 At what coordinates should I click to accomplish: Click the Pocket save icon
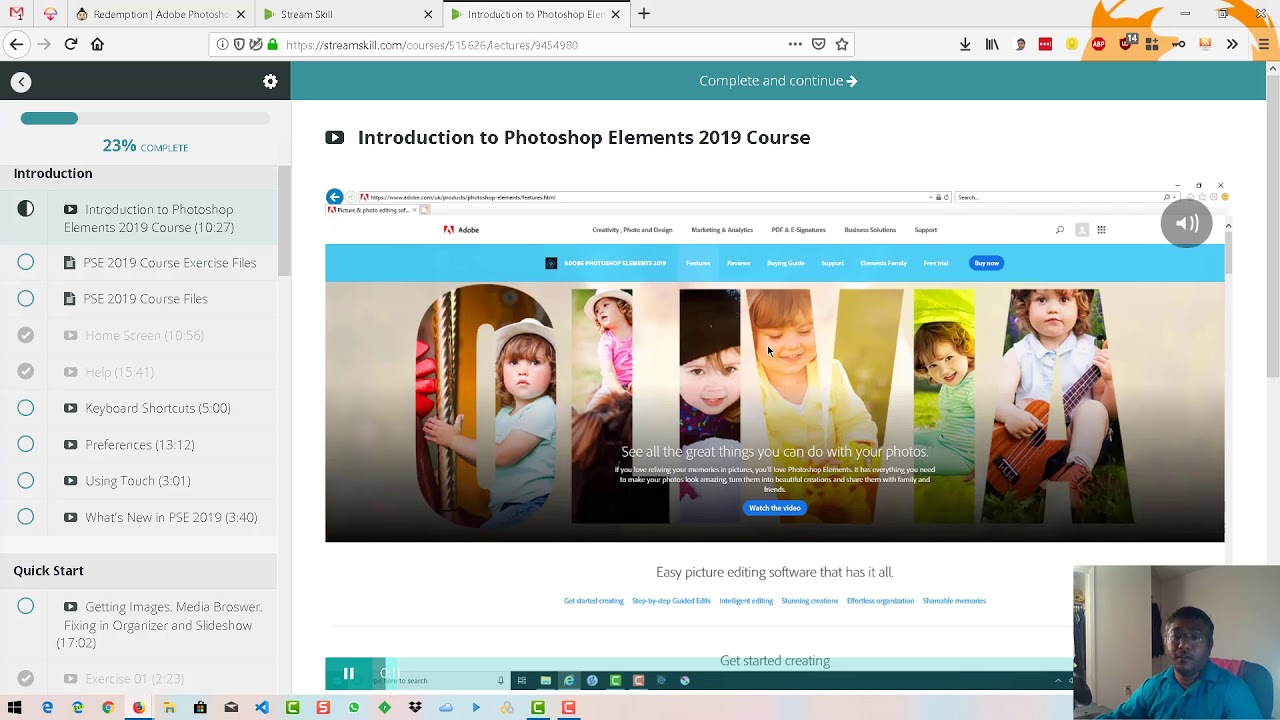coord(818,44)
